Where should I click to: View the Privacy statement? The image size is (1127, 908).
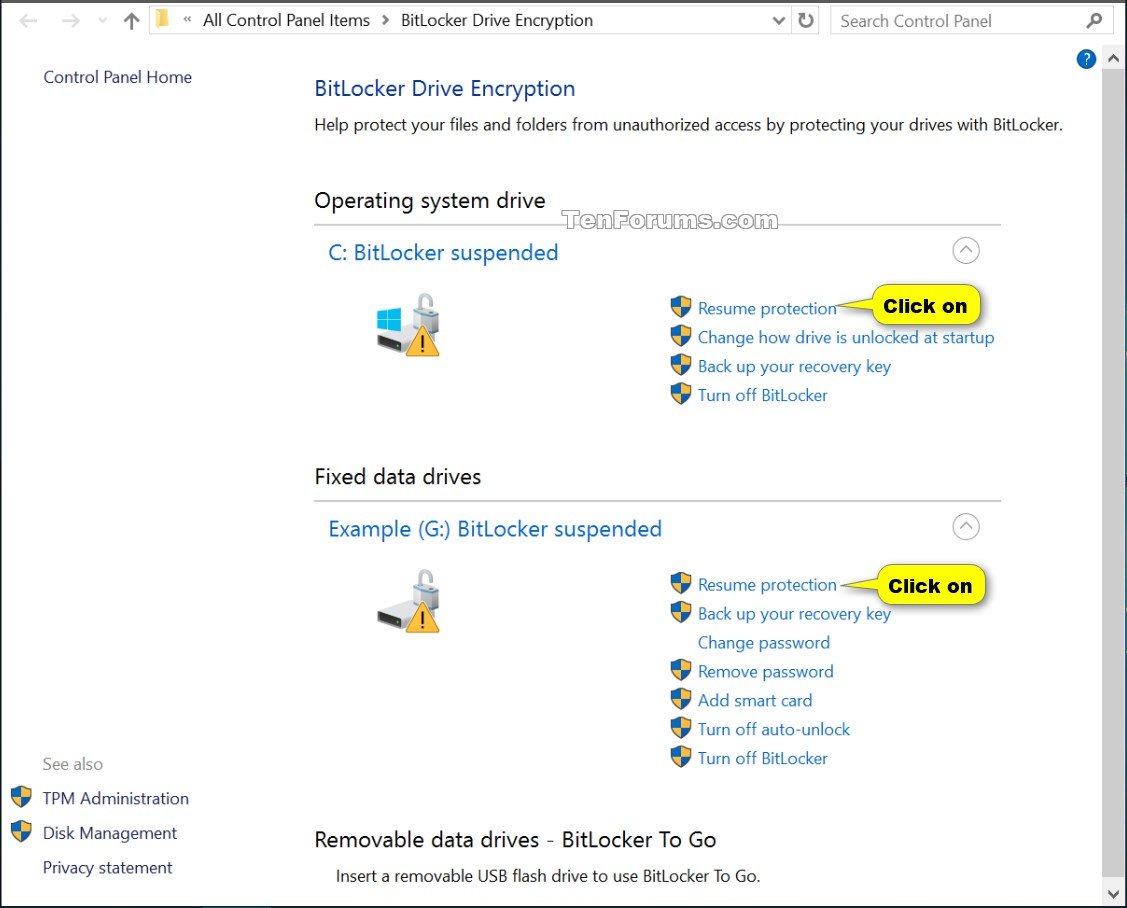coord(107,868)
